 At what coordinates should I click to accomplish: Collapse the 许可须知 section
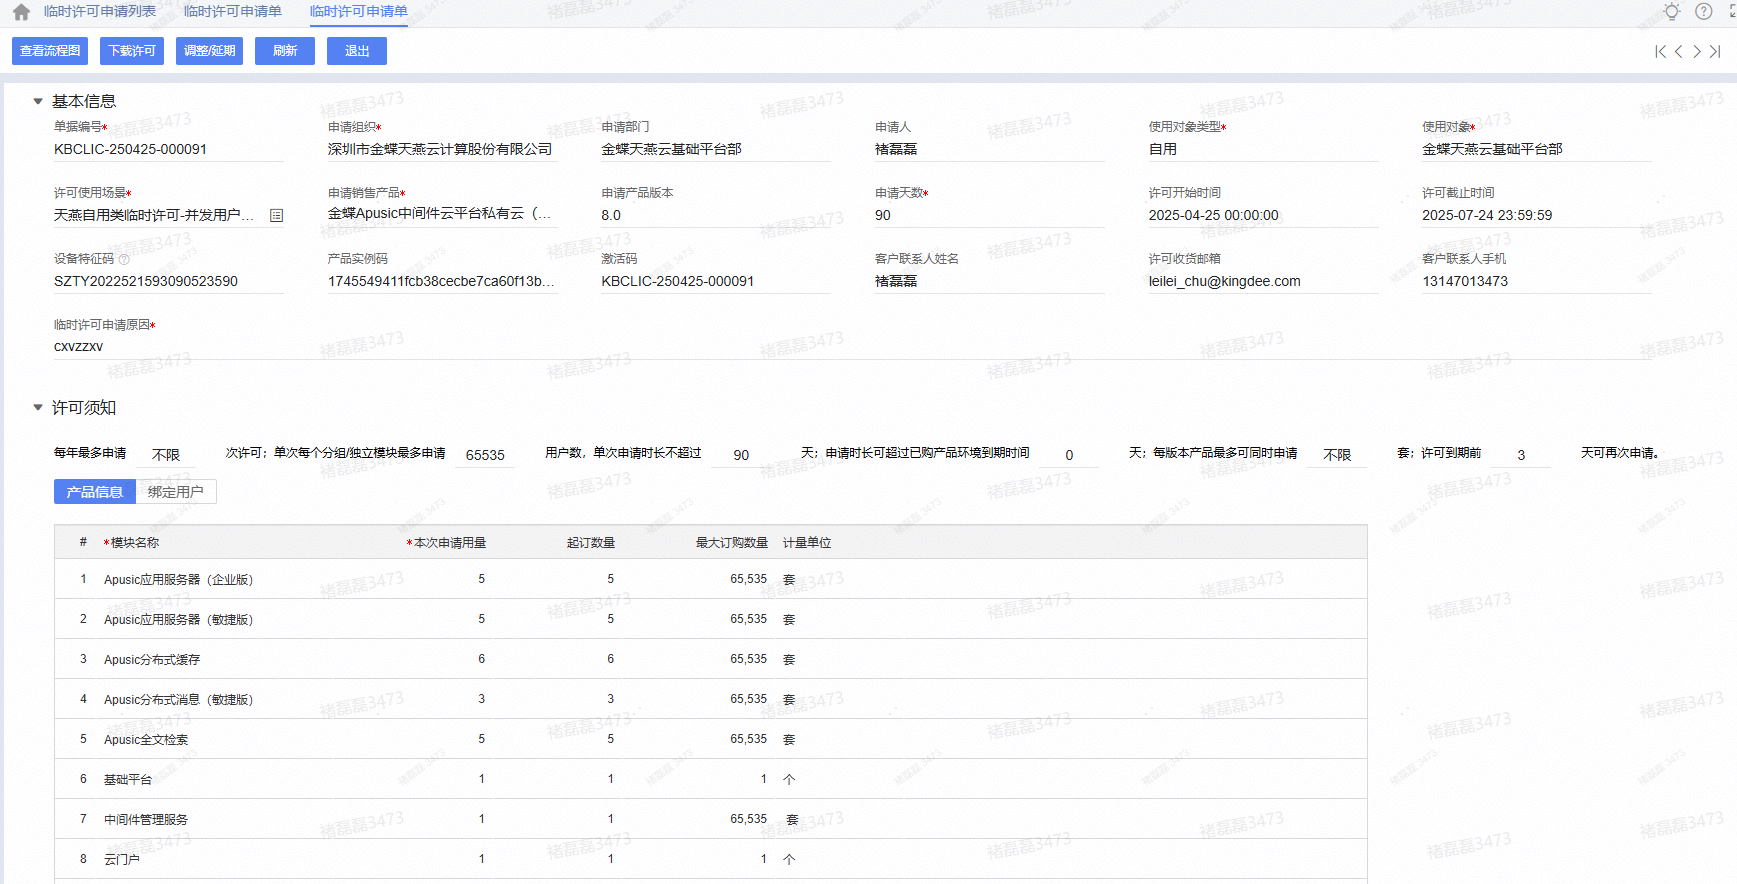tap(38, 408)
